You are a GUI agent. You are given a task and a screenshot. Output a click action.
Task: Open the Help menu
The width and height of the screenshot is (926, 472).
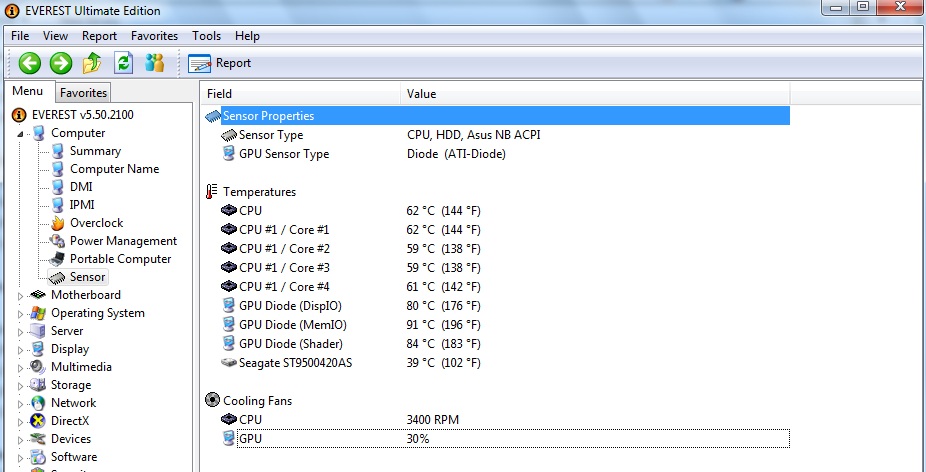247,36
